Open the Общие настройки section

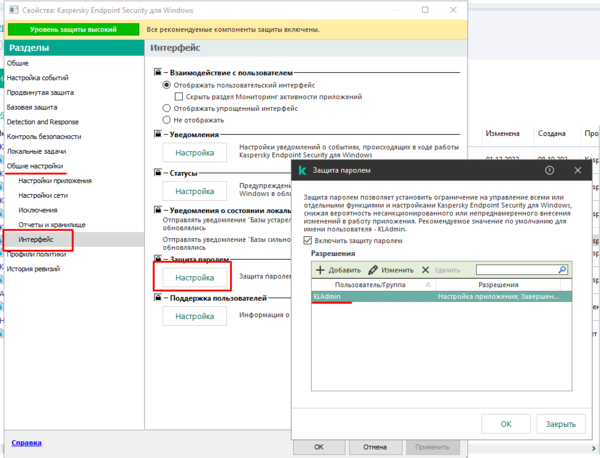click(36, 166)
